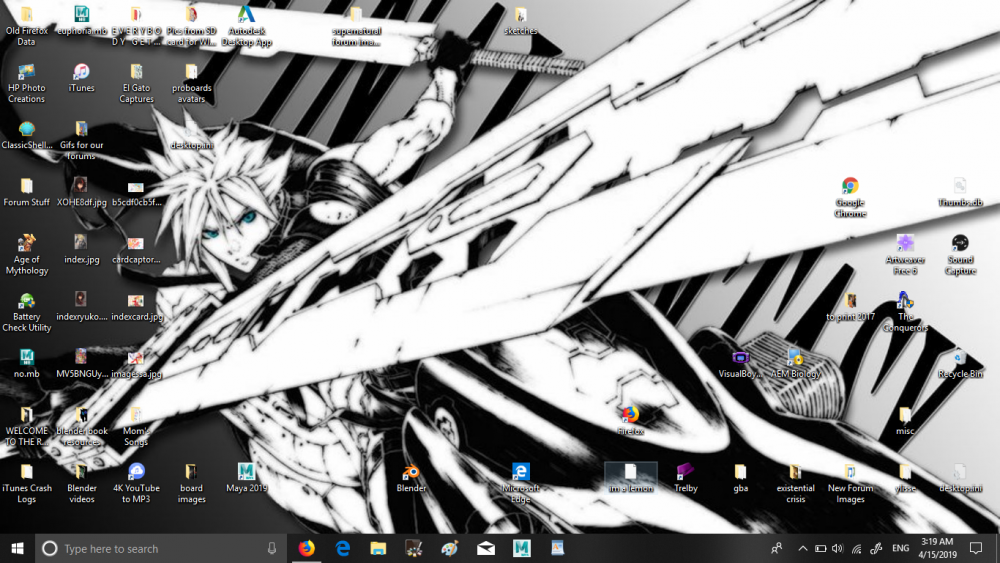The width and height of the screenshot is (1000, 563).
Task: Launch Google Chrome from the desktop
Action: click(x=850, y=197)
